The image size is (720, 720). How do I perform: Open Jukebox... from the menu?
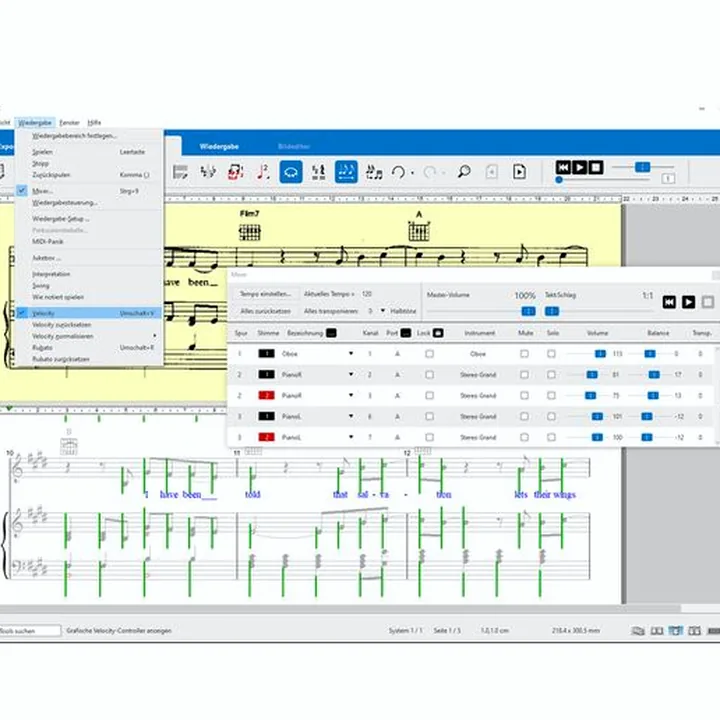pos(89,258)
